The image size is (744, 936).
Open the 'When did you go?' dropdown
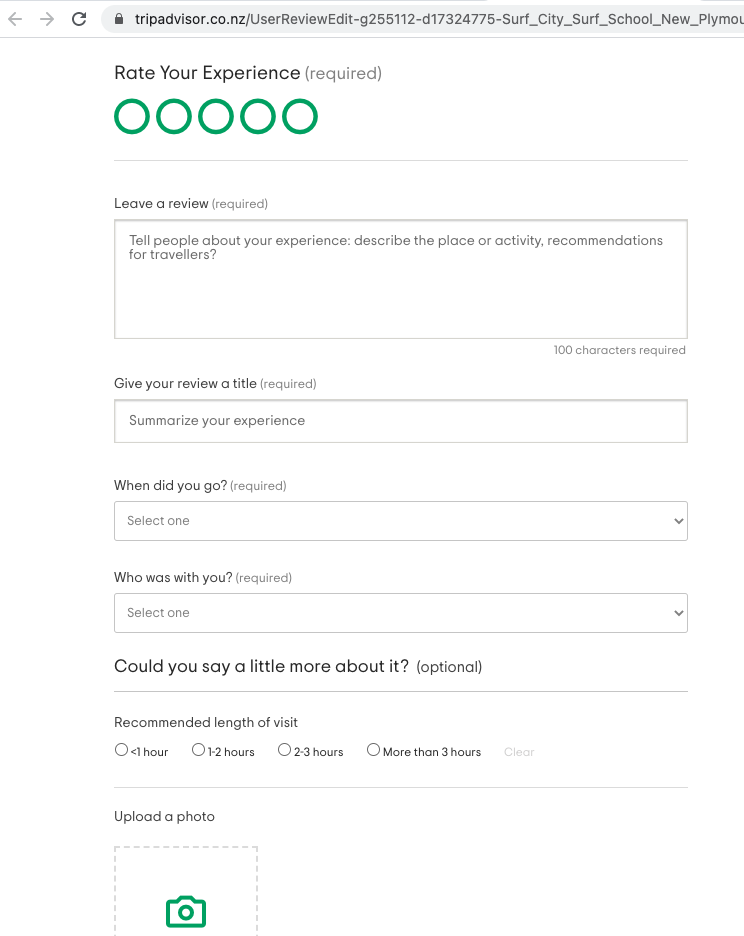pos(400,521)
